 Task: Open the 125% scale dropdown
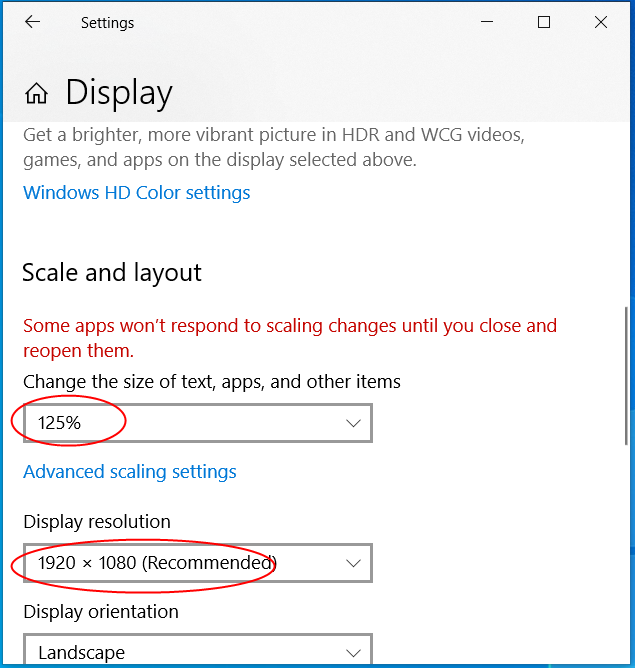pyautogui.click(x=197, y=423)
